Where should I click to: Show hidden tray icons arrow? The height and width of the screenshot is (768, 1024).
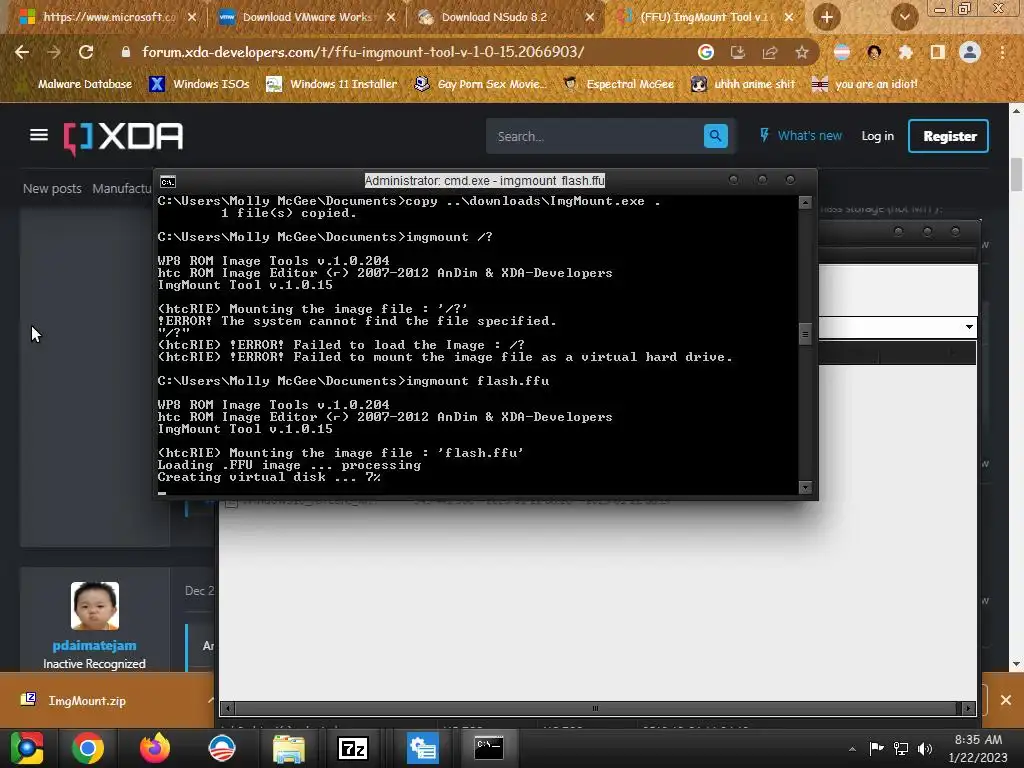click(852, 748)
